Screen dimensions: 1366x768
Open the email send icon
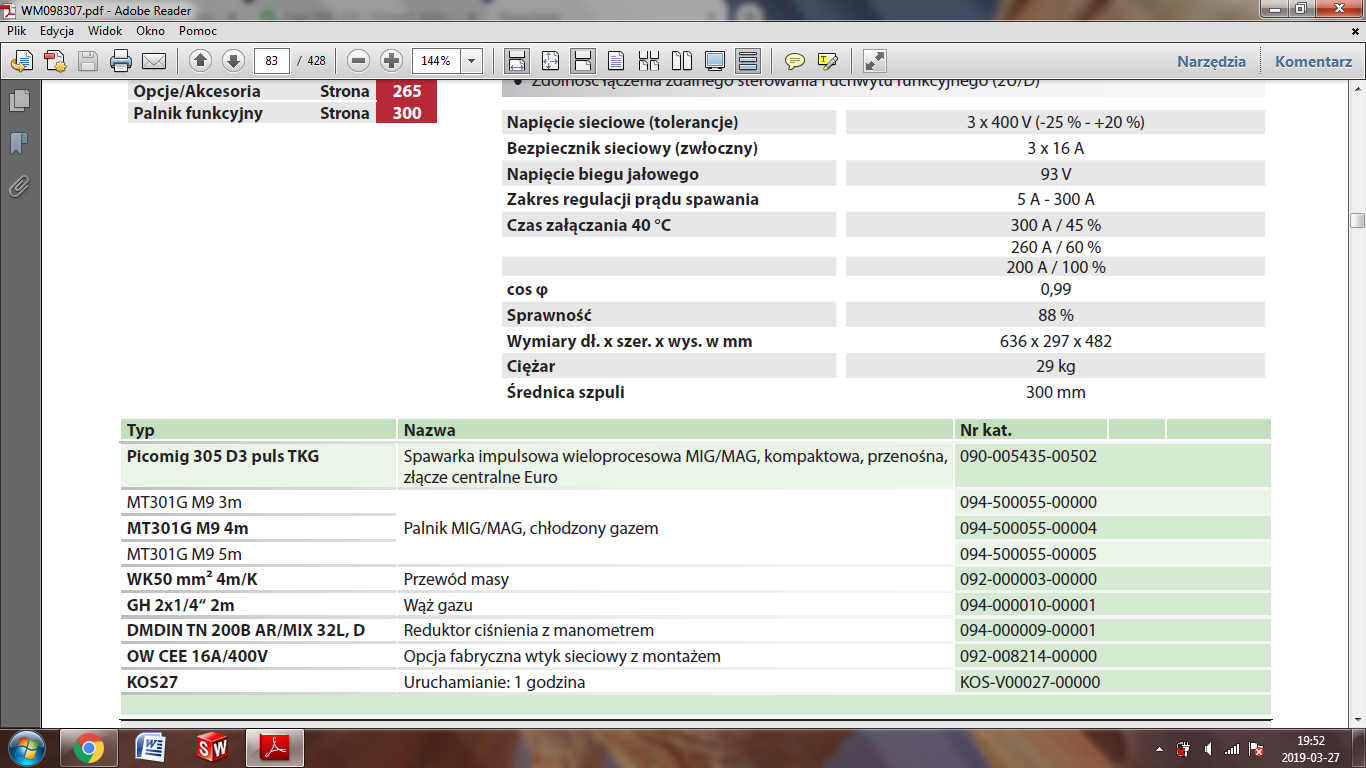(x=153, y=61)
